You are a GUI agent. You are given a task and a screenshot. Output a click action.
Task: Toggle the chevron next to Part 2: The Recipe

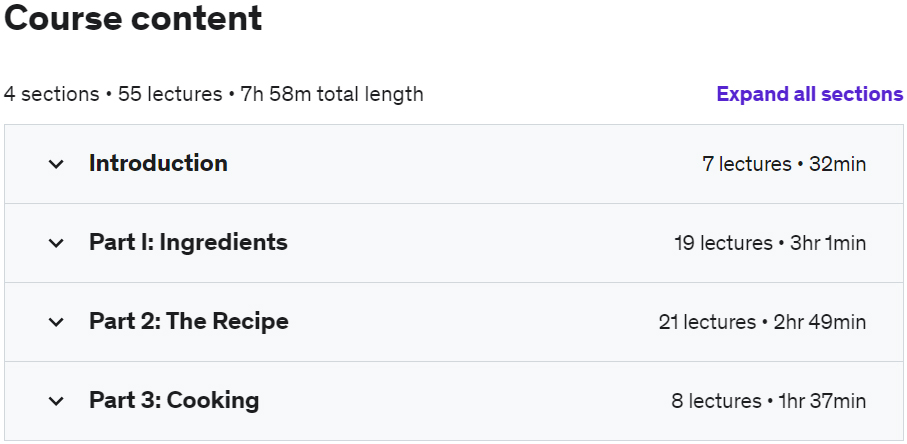pyautogui.click(x=56, y=322)
